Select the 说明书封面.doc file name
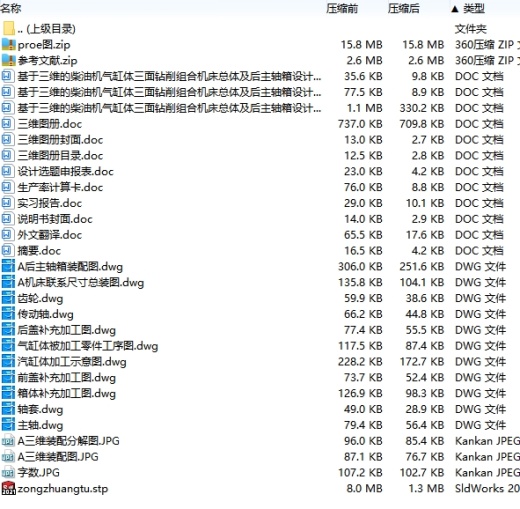Image resolution: width=520 pixels, height=509 pixels. (x=55, y=219)
